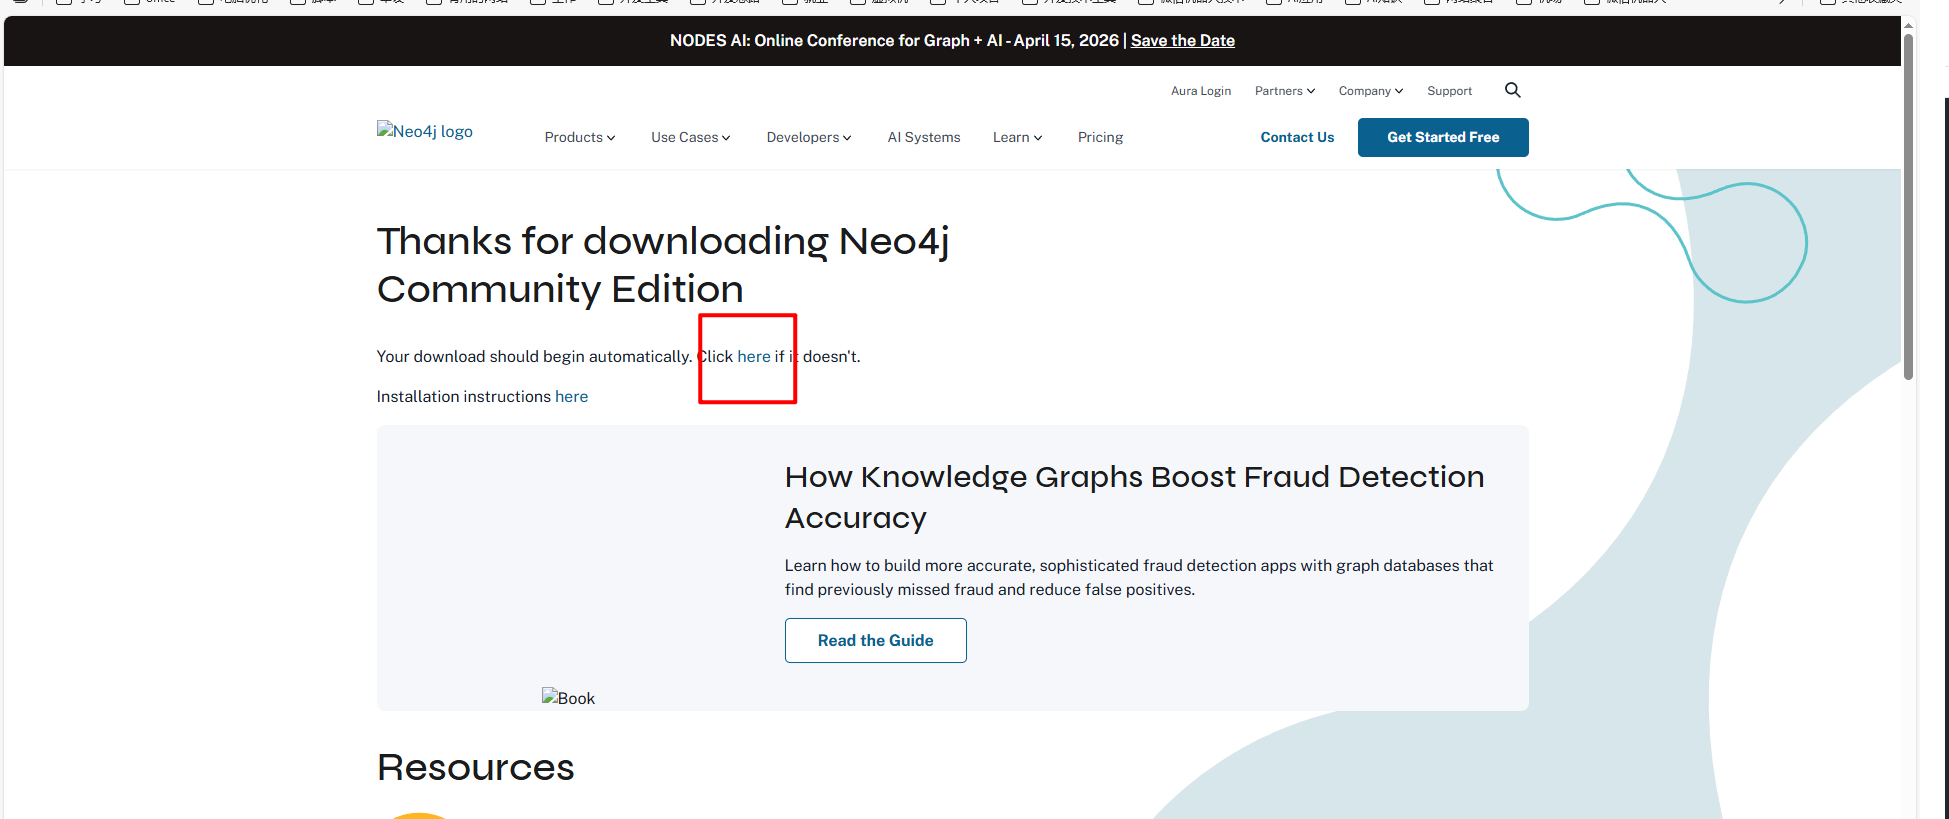Open AI Systems in navigation
Viewport: 1949px width, 819px height.
click(x=924, y=137)
